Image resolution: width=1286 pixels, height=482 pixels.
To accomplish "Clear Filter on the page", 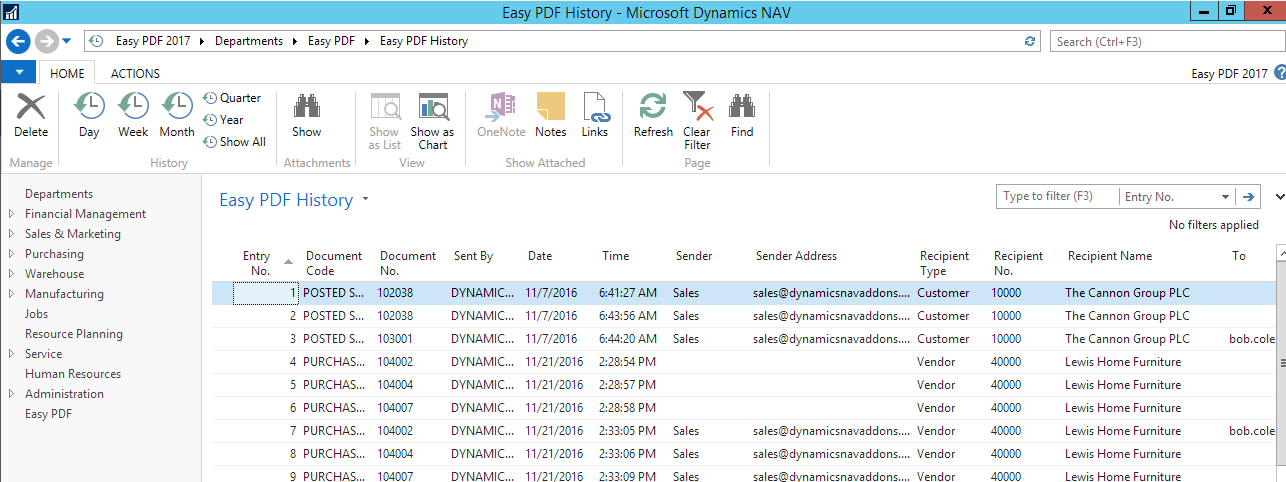I will (697, 122).
